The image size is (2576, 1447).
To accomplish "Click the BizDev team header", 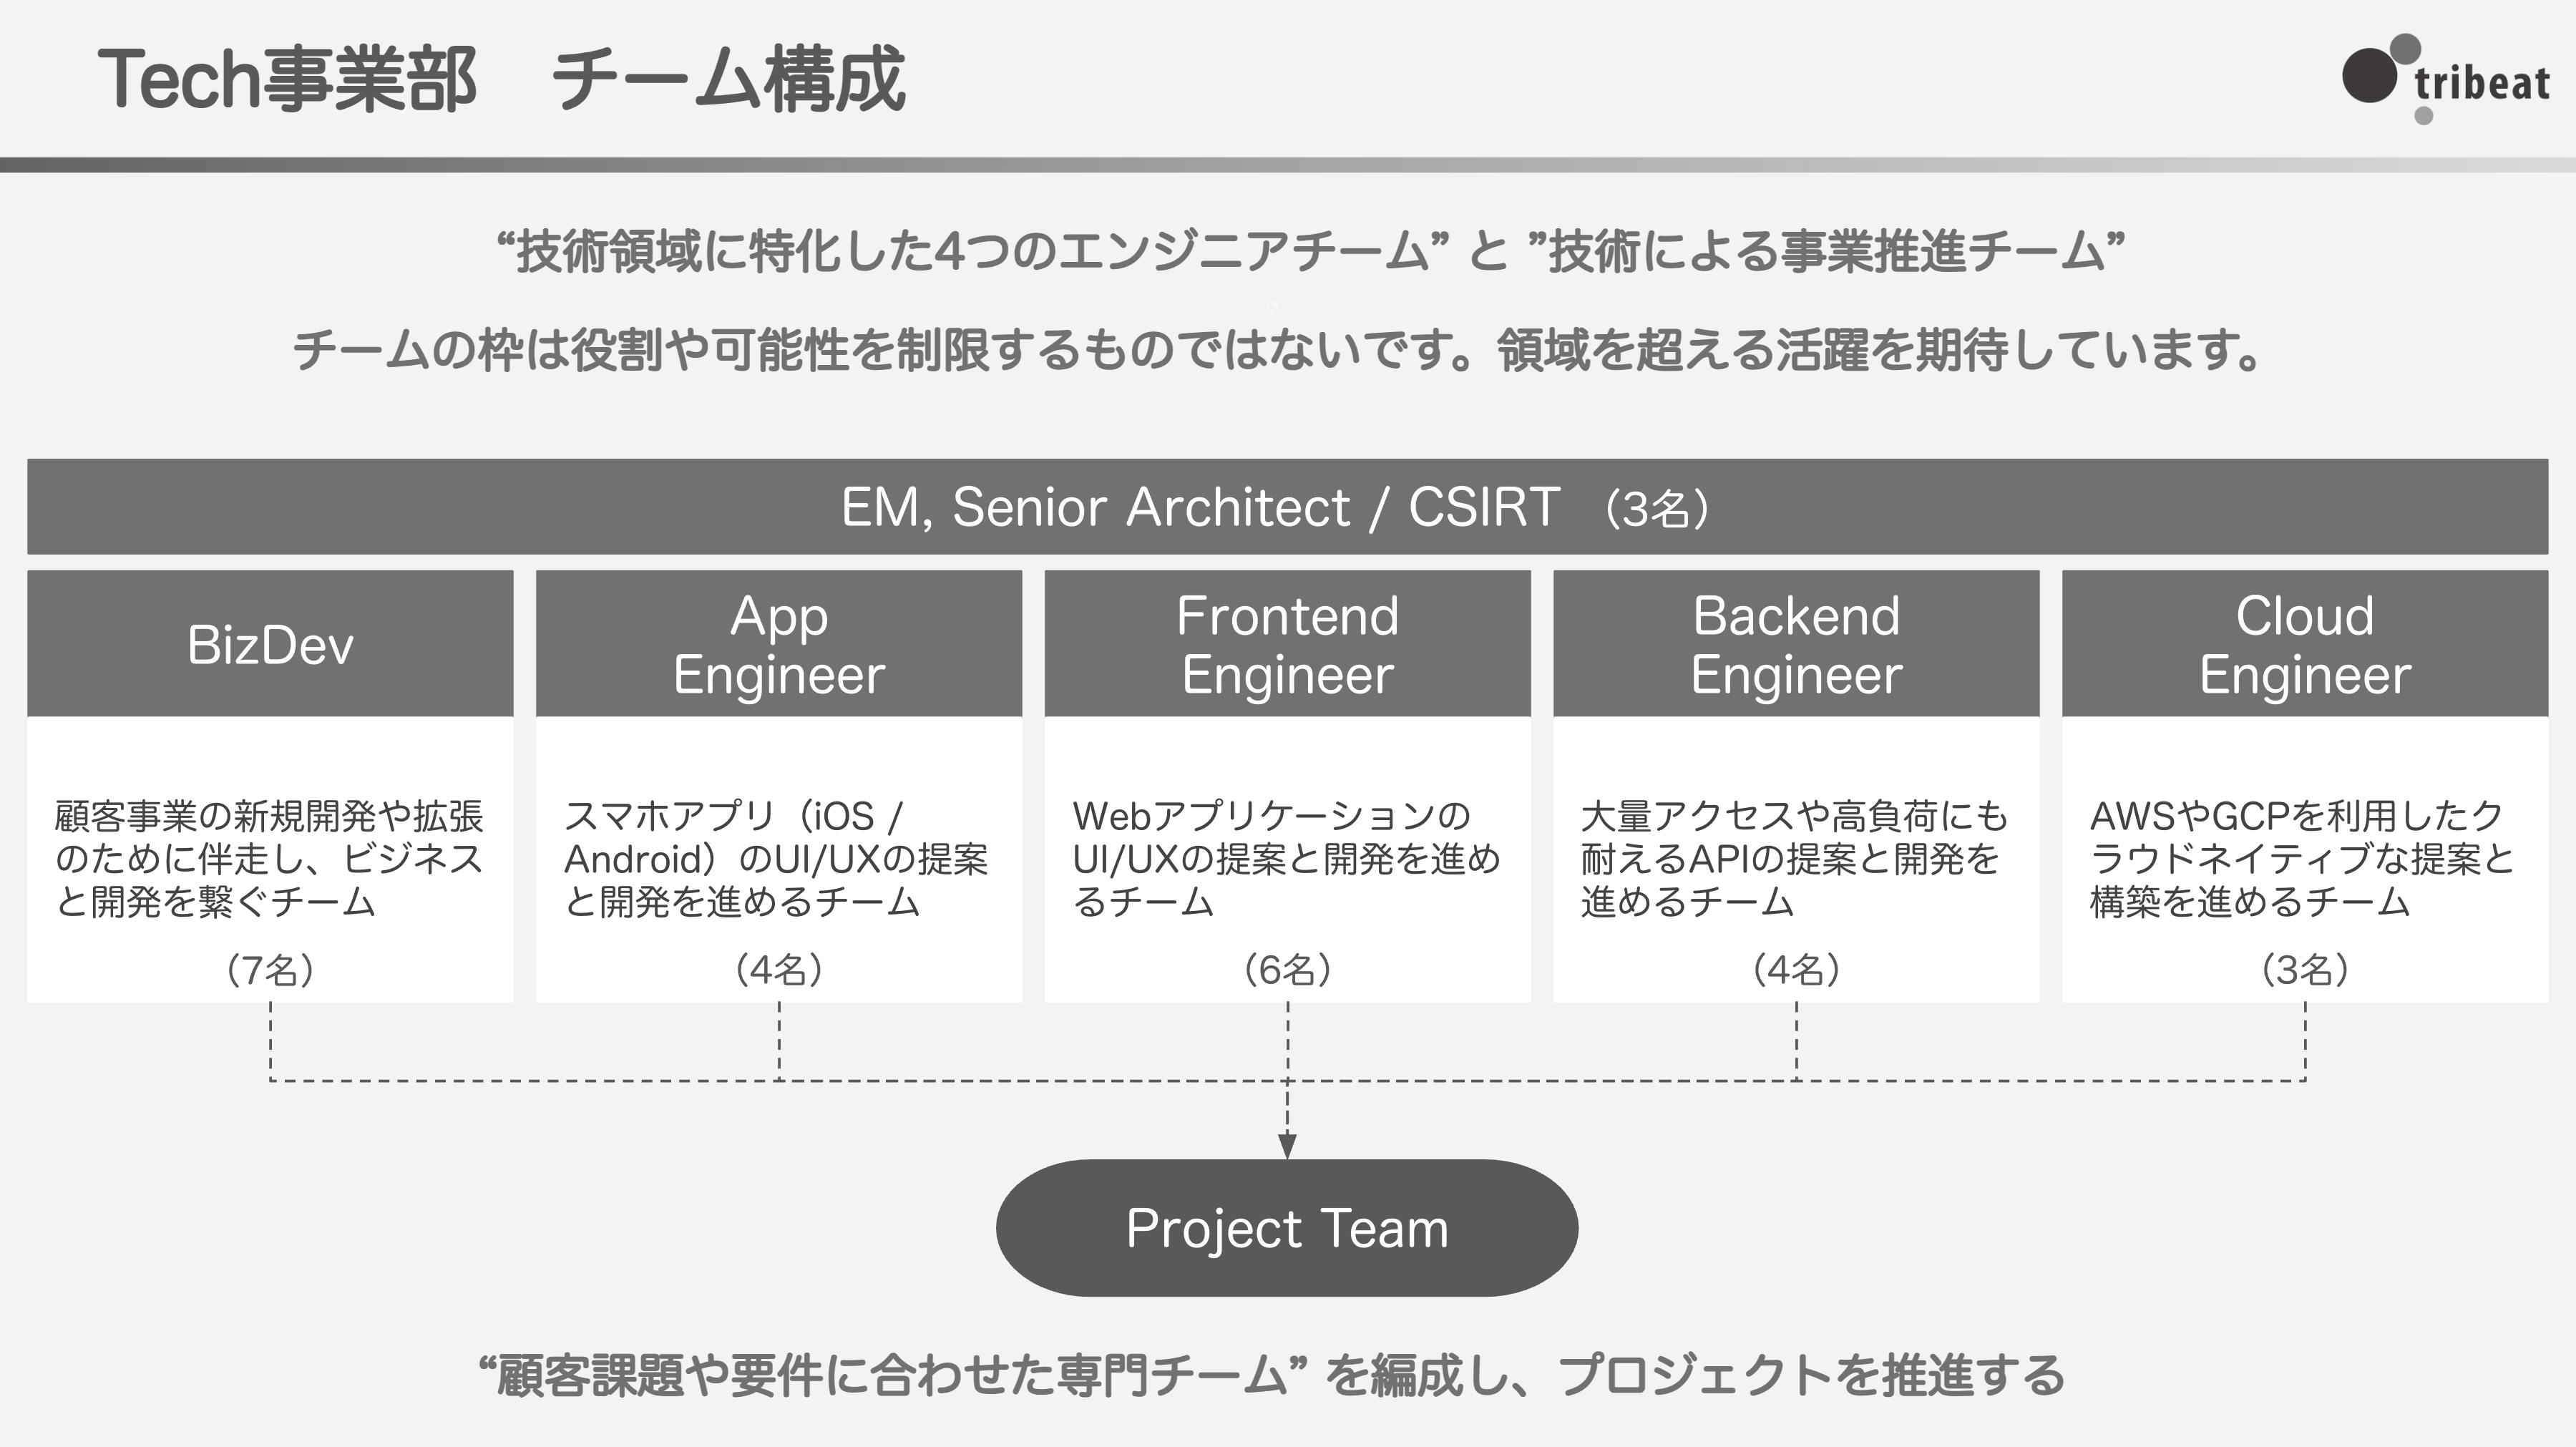I will 270,644.
